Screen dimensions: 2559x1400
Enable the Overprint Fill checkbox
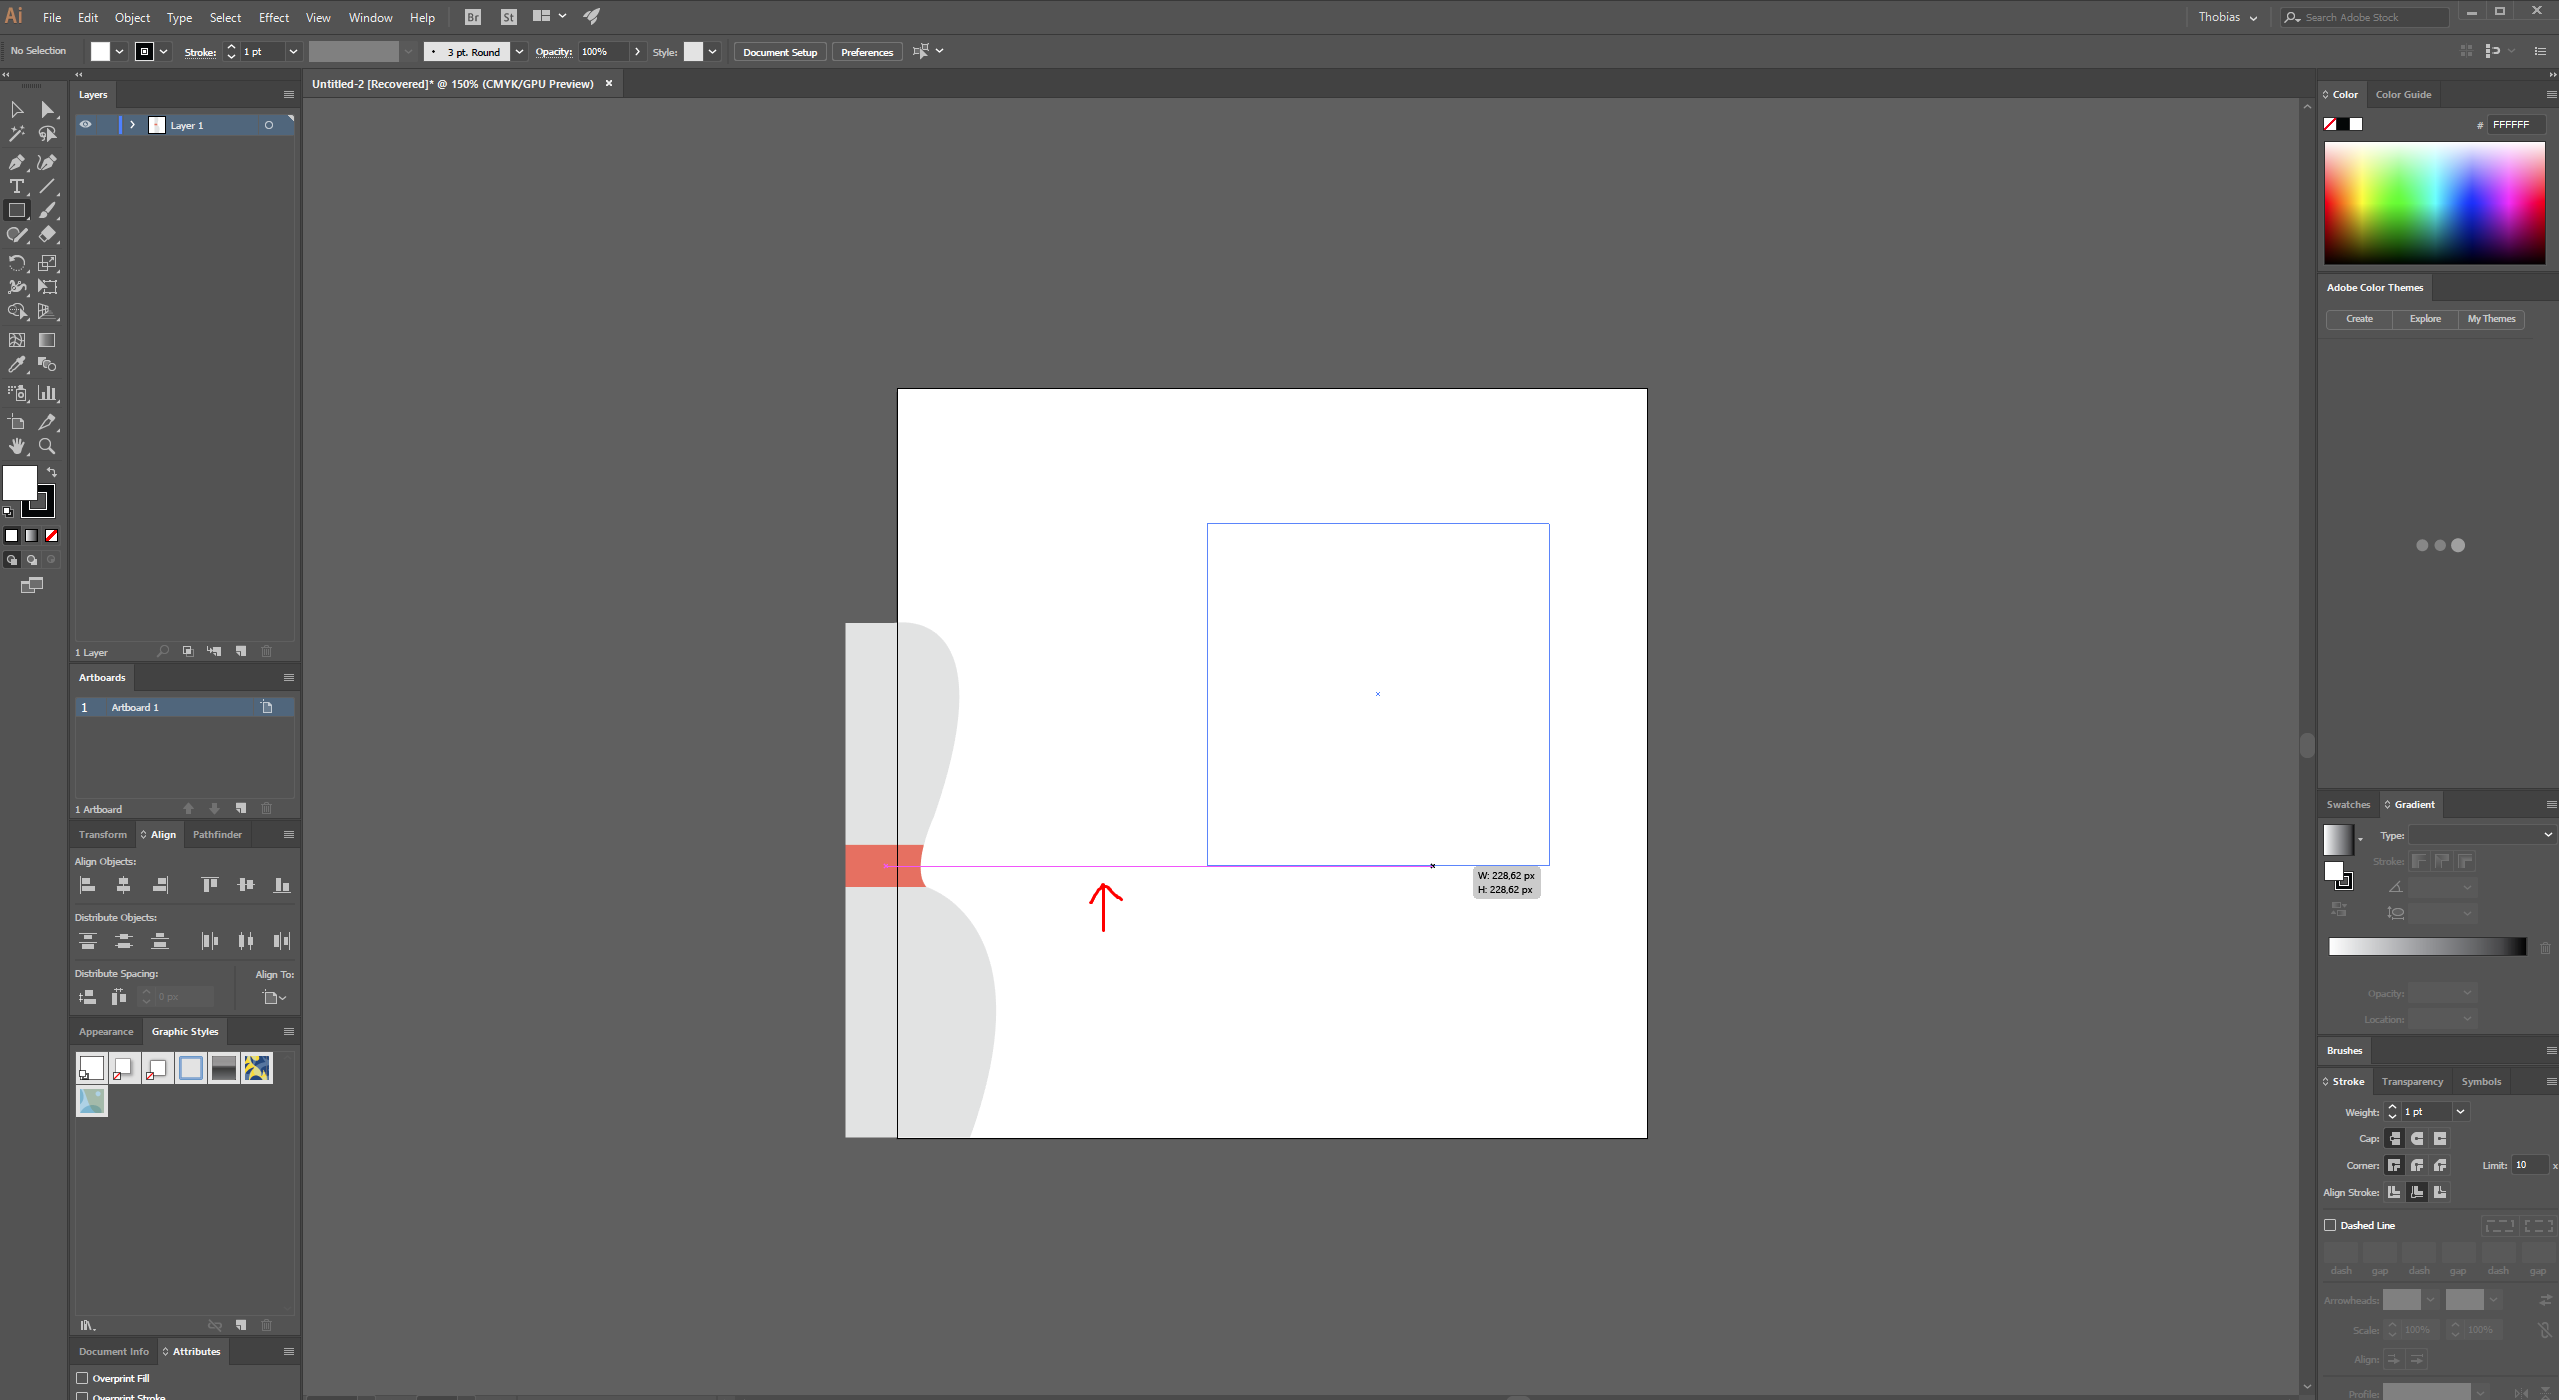point(83,1378)
